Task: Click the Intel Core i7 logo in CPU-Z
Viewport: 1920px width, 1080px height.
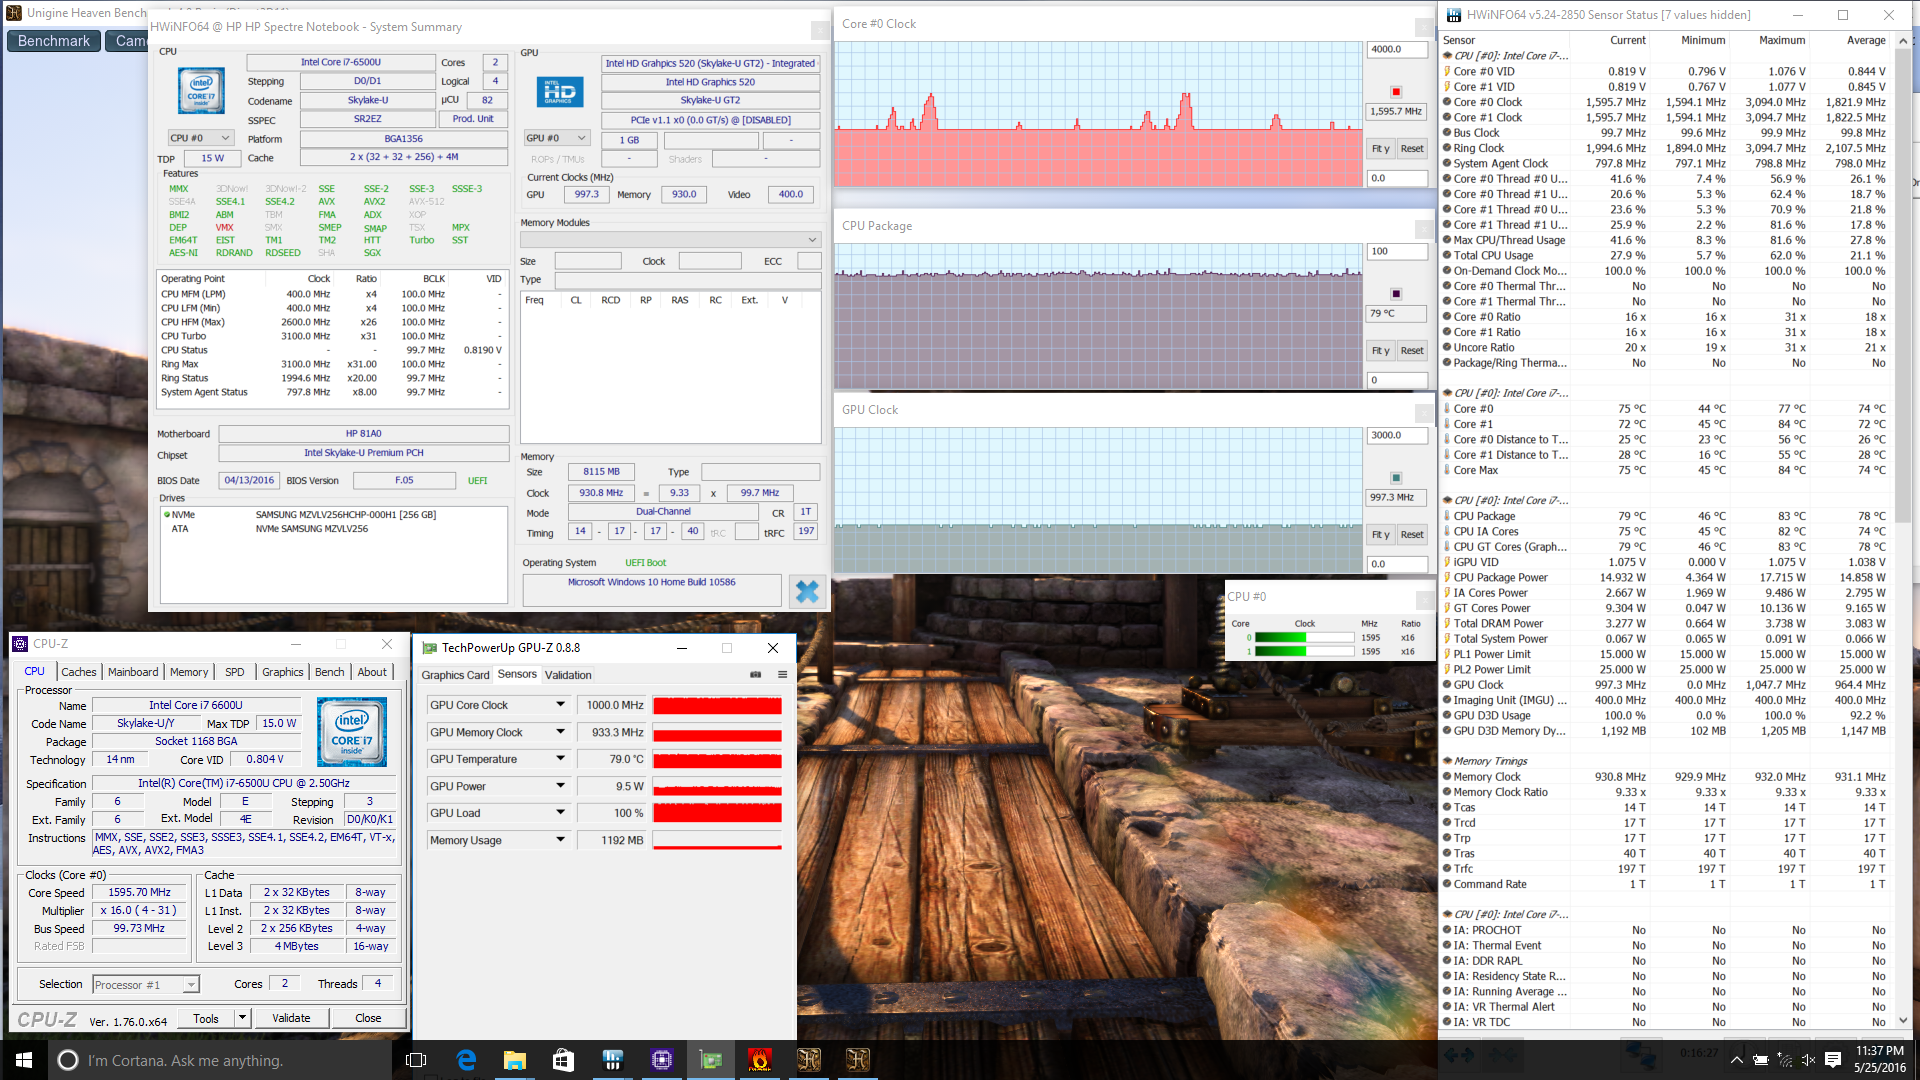Action: [351, 733]
